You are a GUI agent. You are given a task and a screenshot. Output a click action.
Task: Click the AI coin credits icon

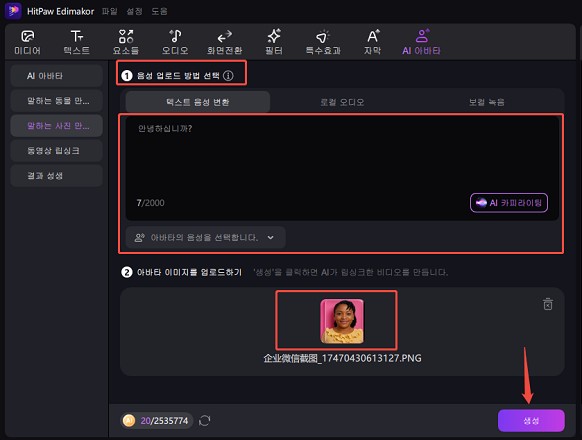(x=129, y=421)
